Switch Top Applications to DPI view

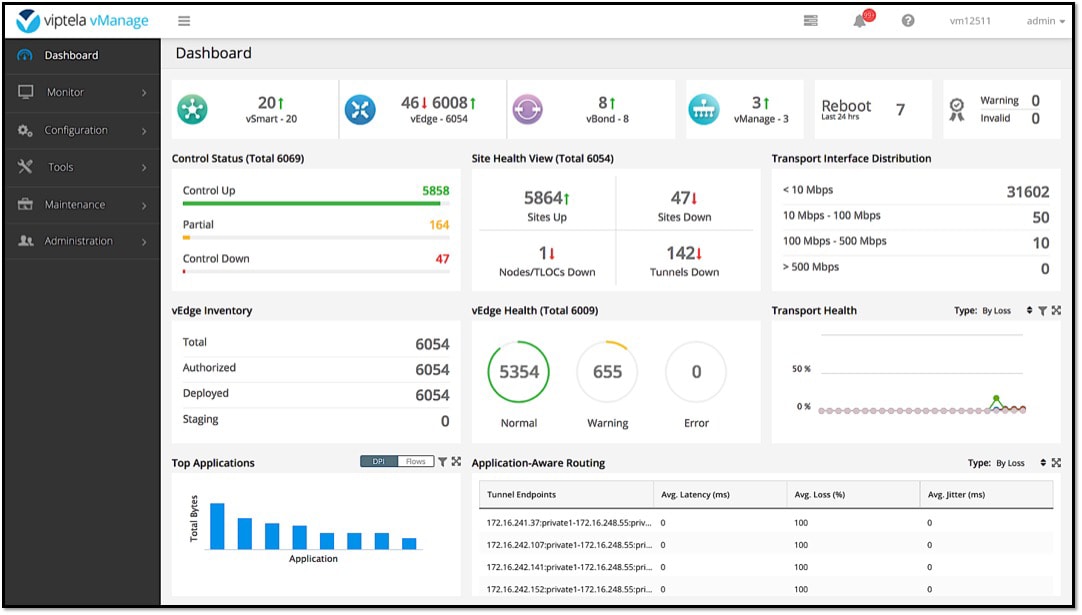379,461
